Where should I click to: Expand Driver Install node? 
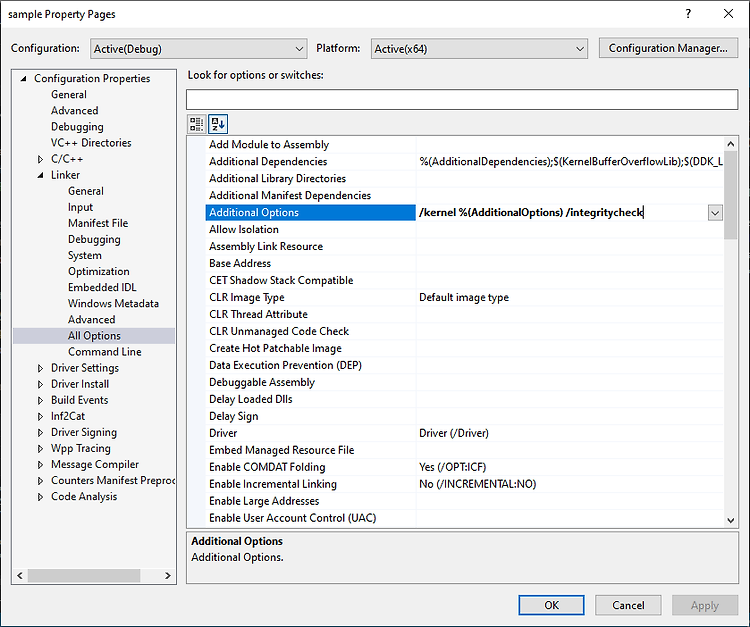pos(40,384)
